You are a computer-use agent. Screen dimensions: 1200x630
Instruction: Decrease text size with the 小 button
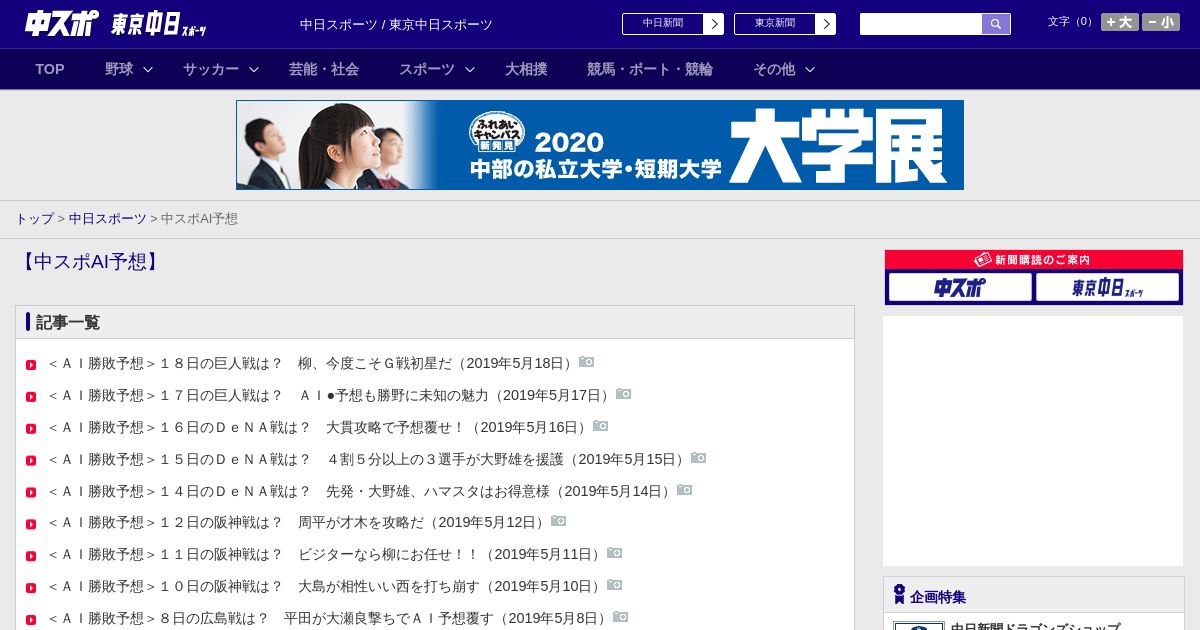click(x=1161, y=22)
